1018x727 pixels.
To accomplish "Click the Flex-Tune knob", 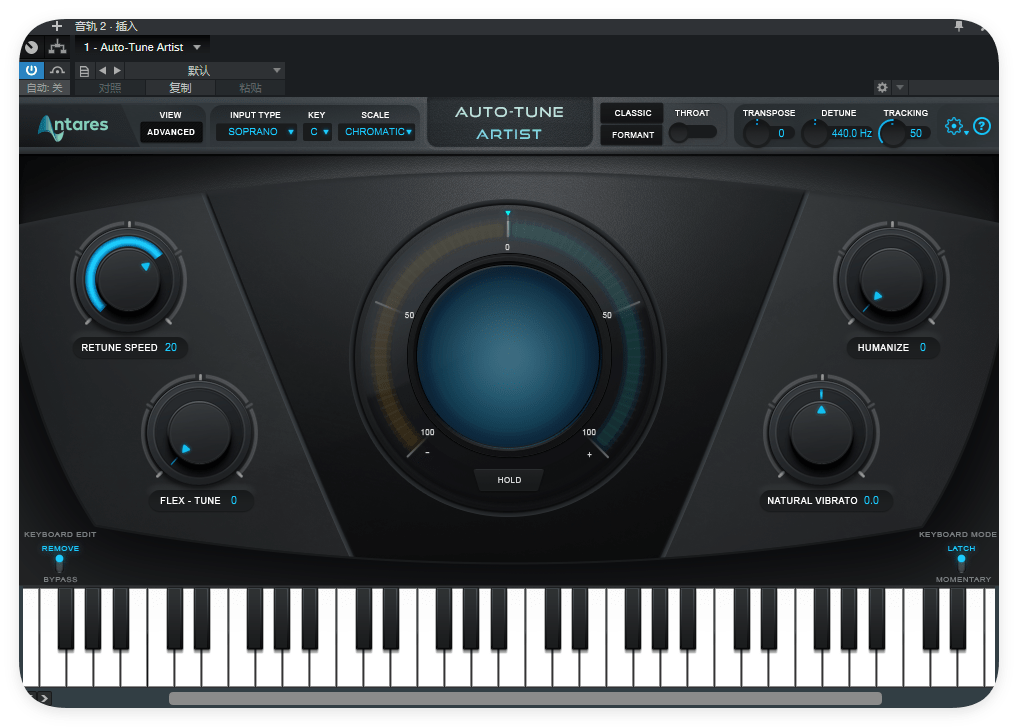I will coord(199,433).
